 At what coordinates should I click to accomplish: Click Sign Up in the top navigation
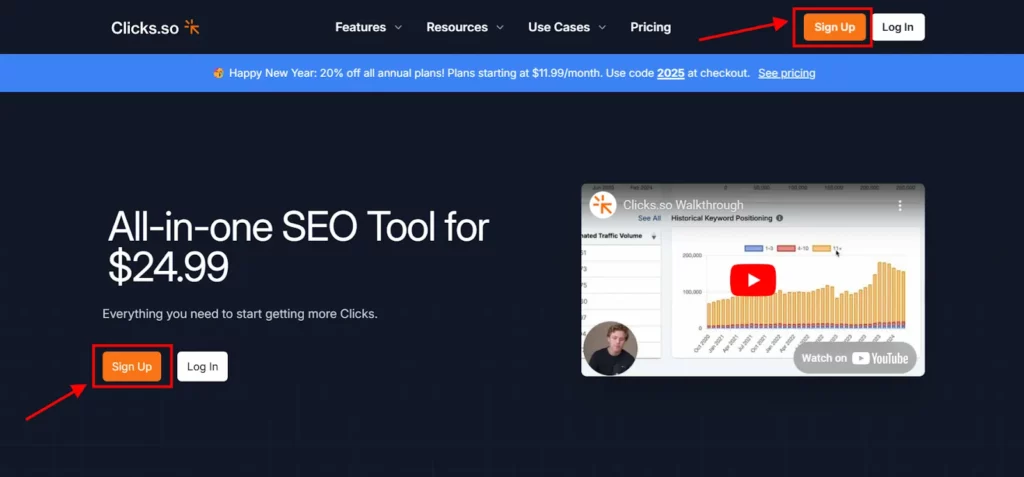coord(834,27)
